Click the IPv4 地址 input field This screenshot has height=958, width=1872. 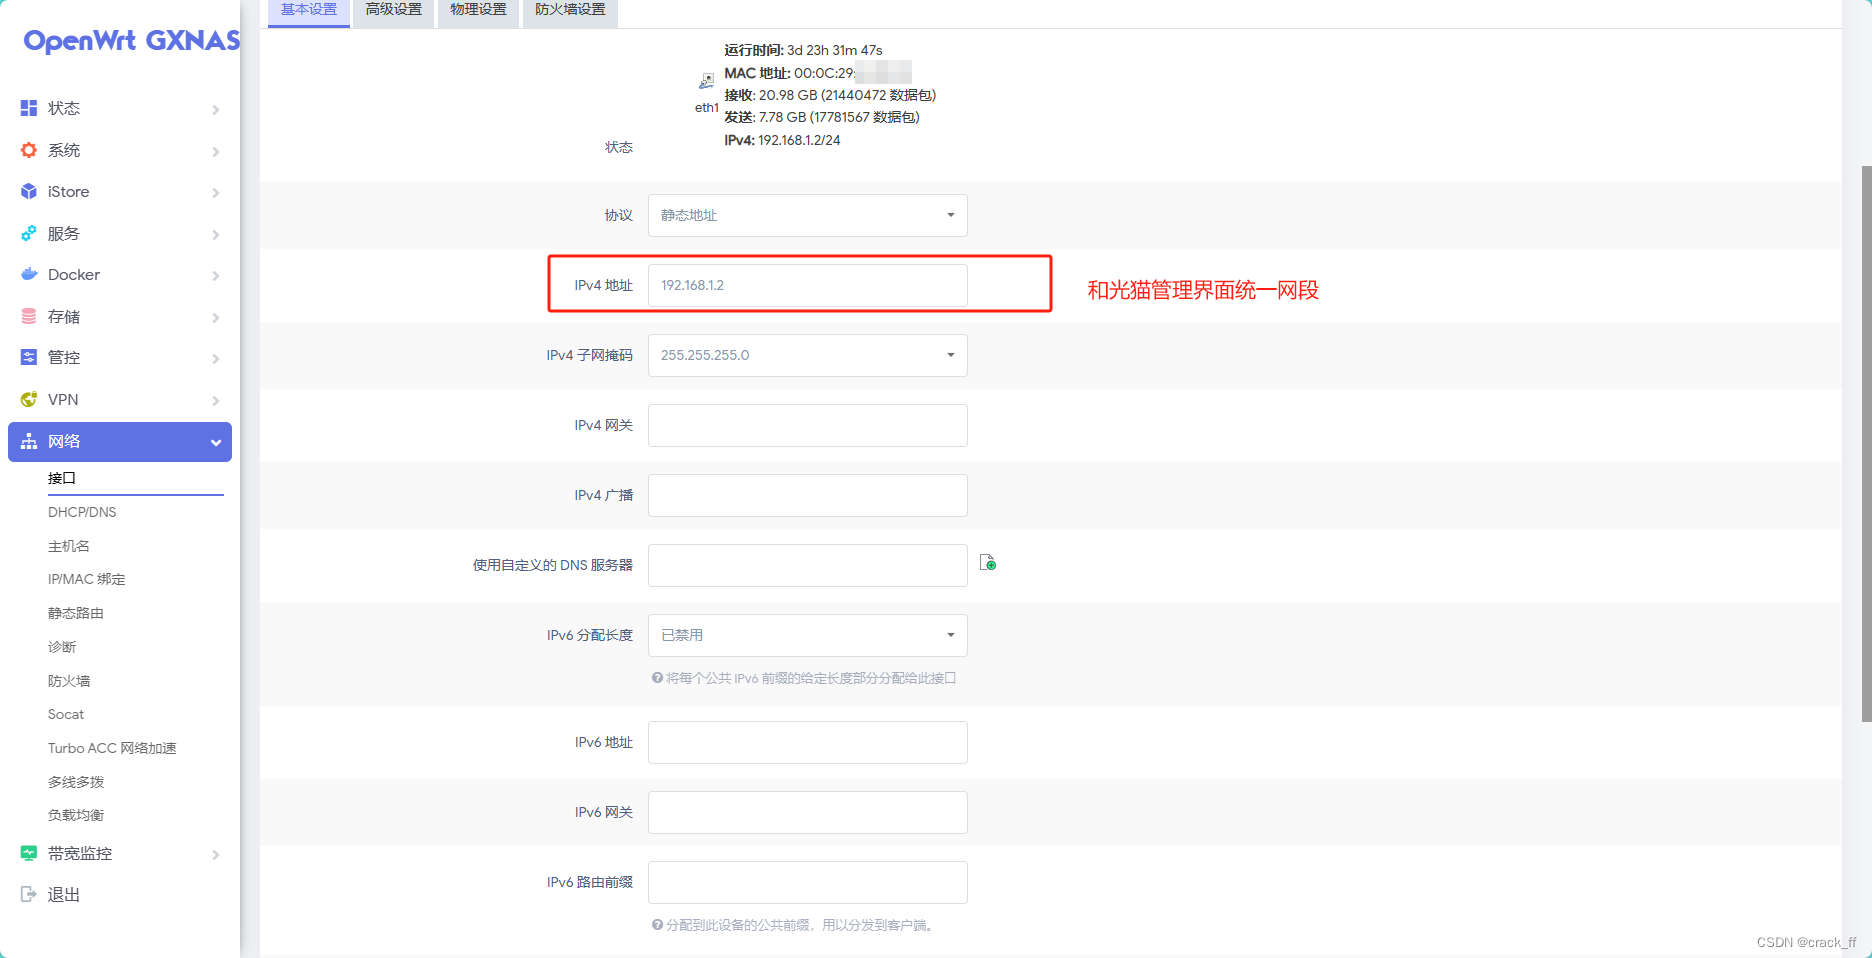click(x=808, y=285)
